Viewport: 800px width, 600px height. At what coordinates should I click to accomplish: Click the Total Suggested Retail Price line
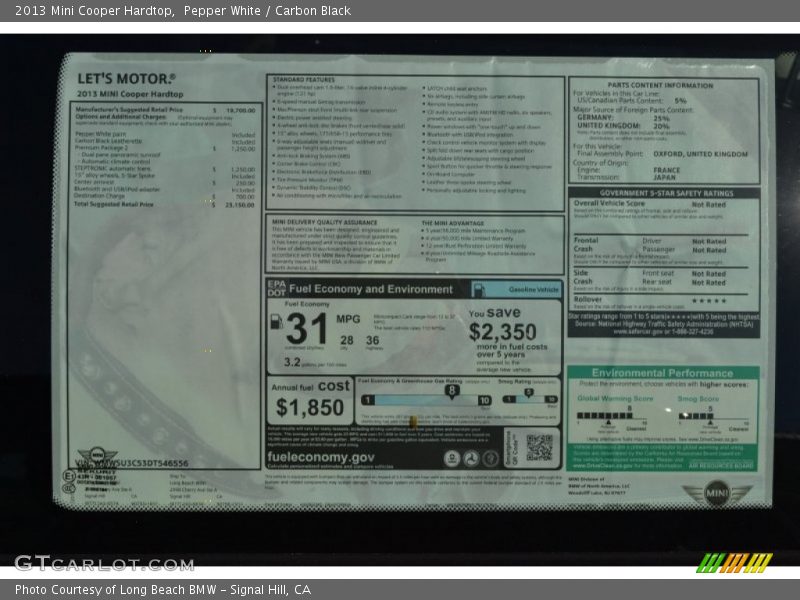click(165, 205)
